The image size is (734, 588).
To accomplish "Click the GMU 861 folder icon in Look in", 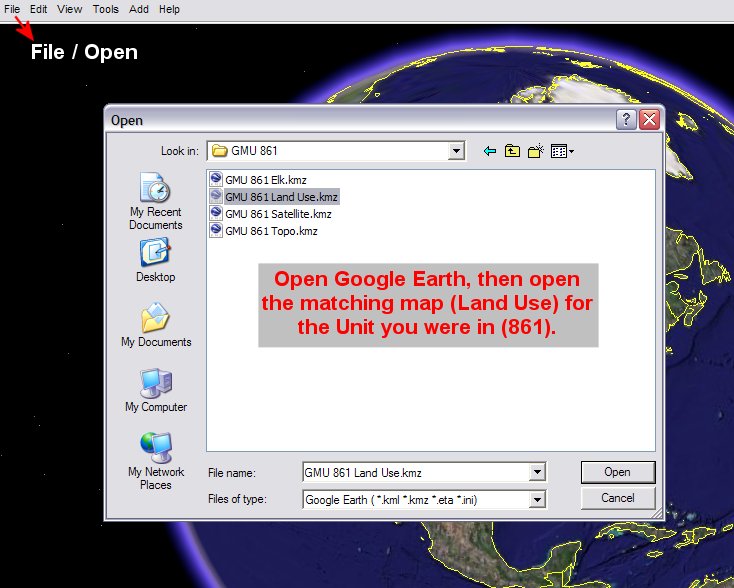I will point(219,151).
